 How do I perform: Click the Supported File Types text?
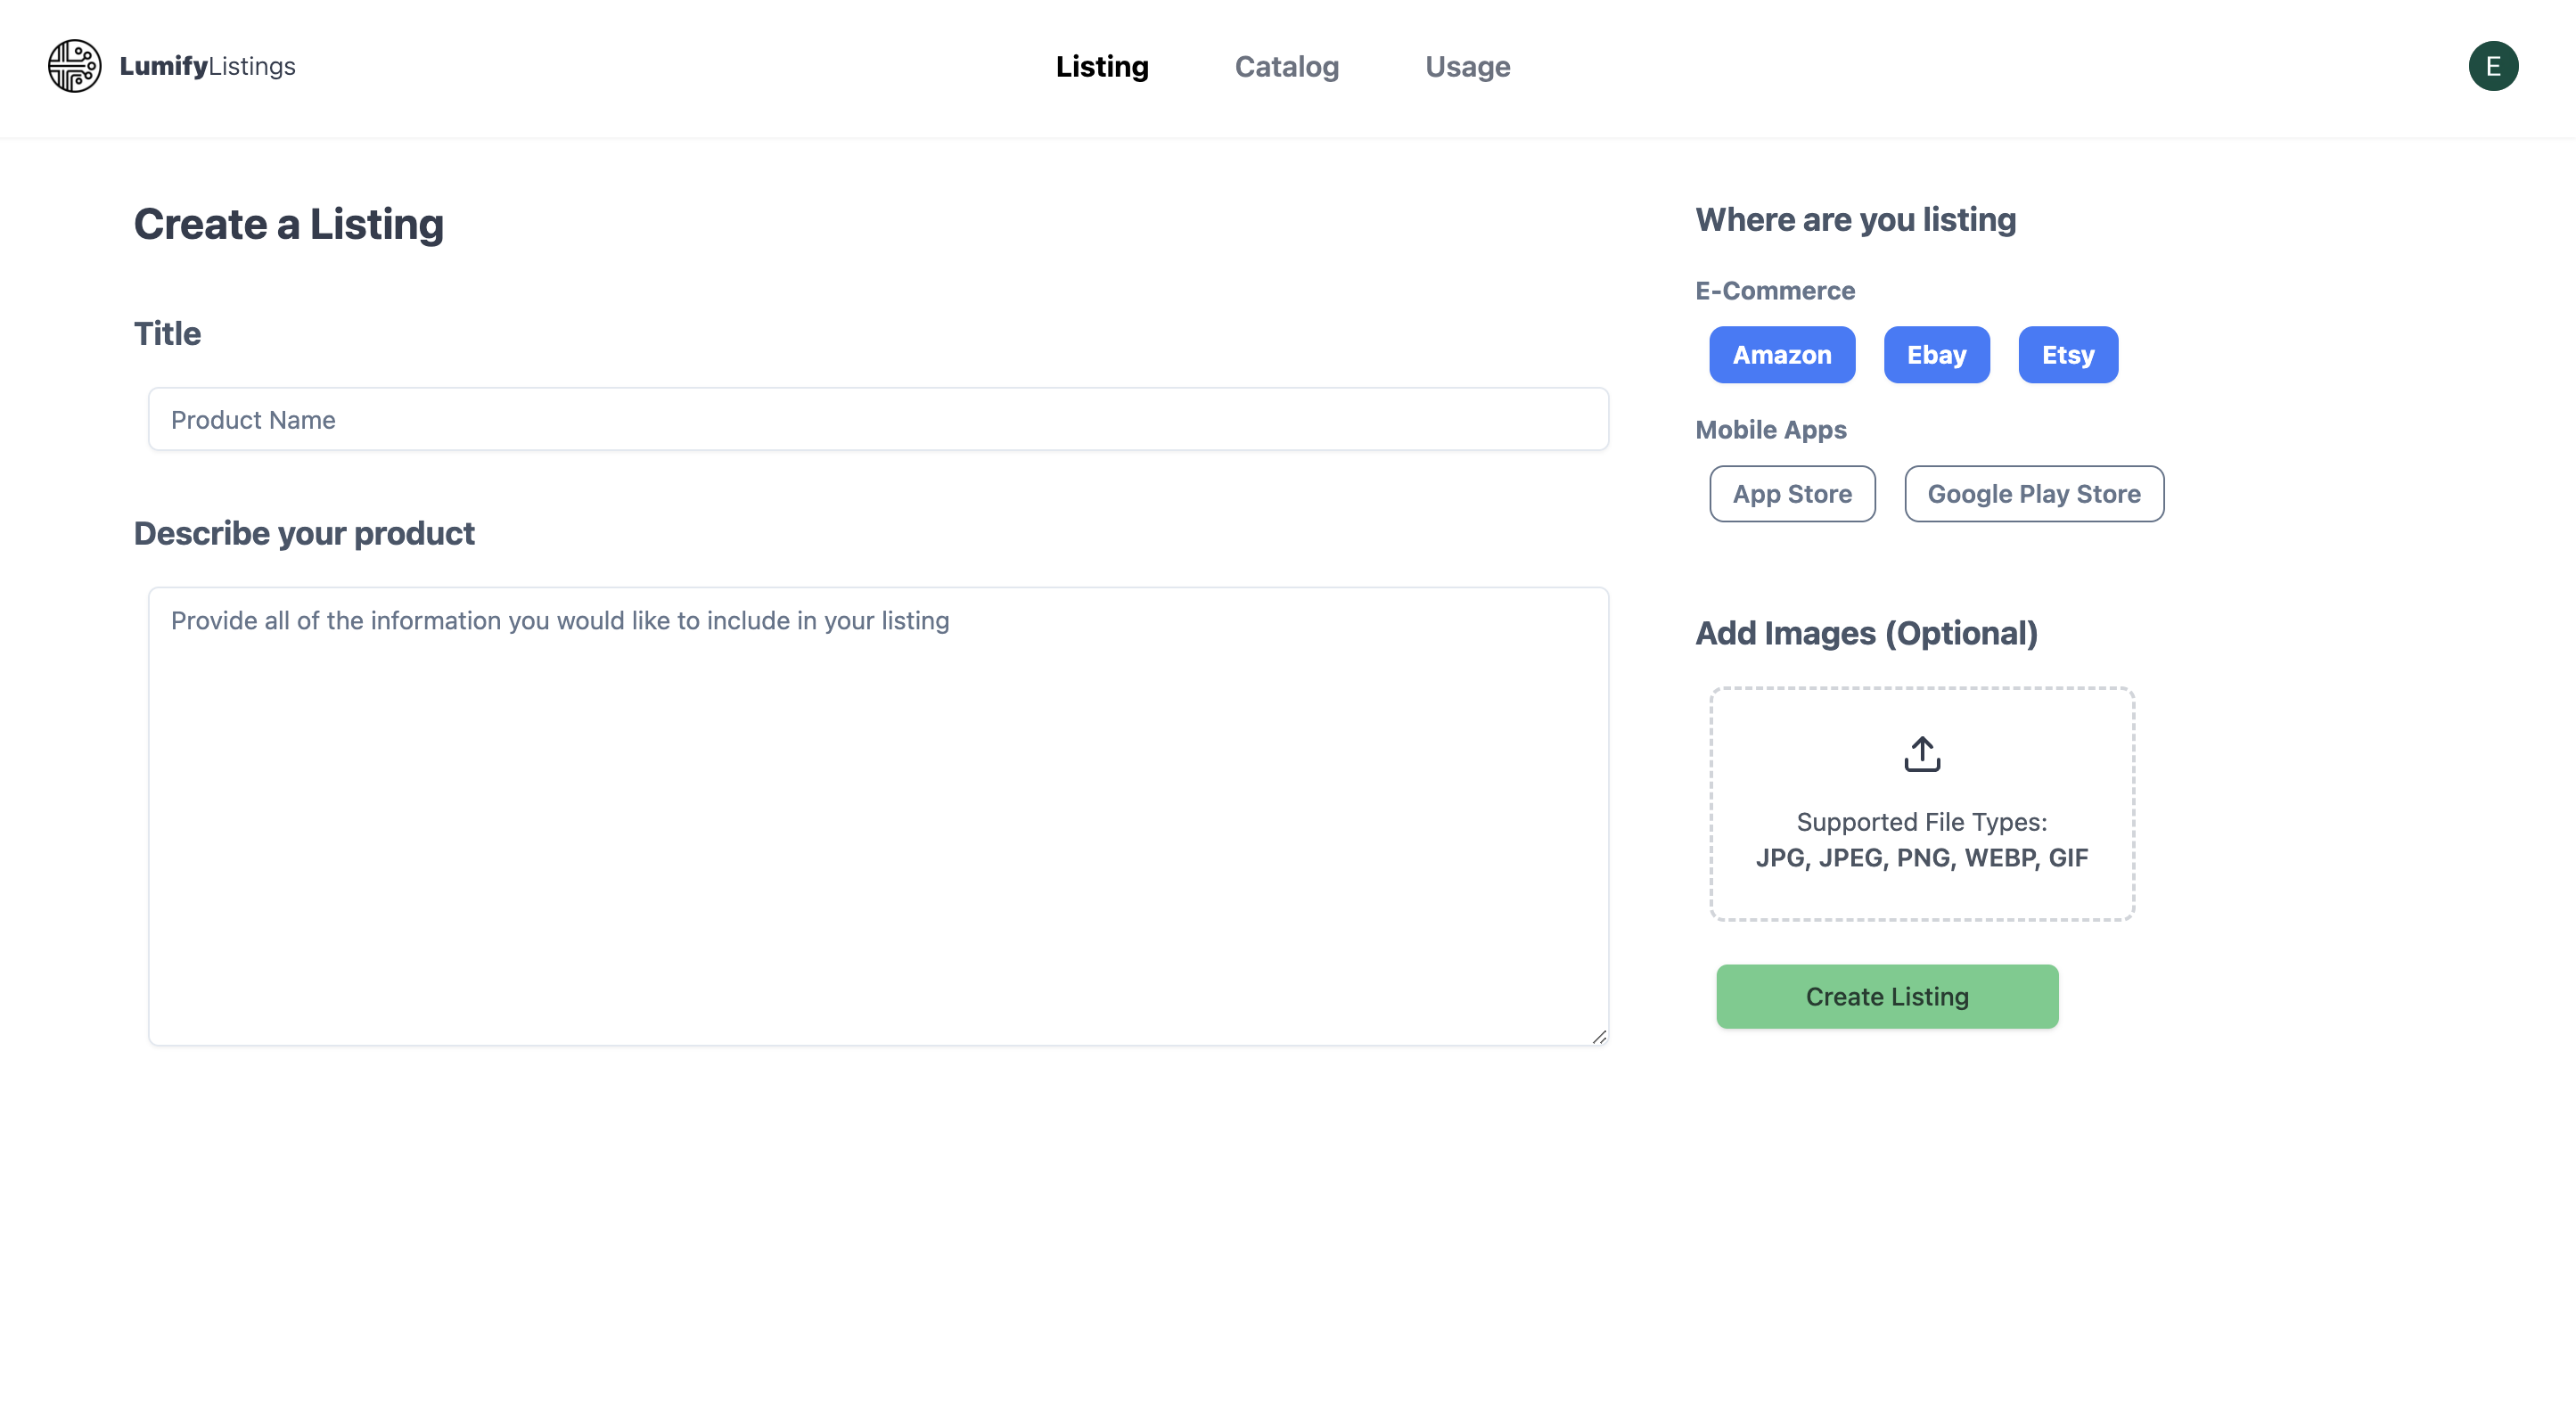[1921, 822]
